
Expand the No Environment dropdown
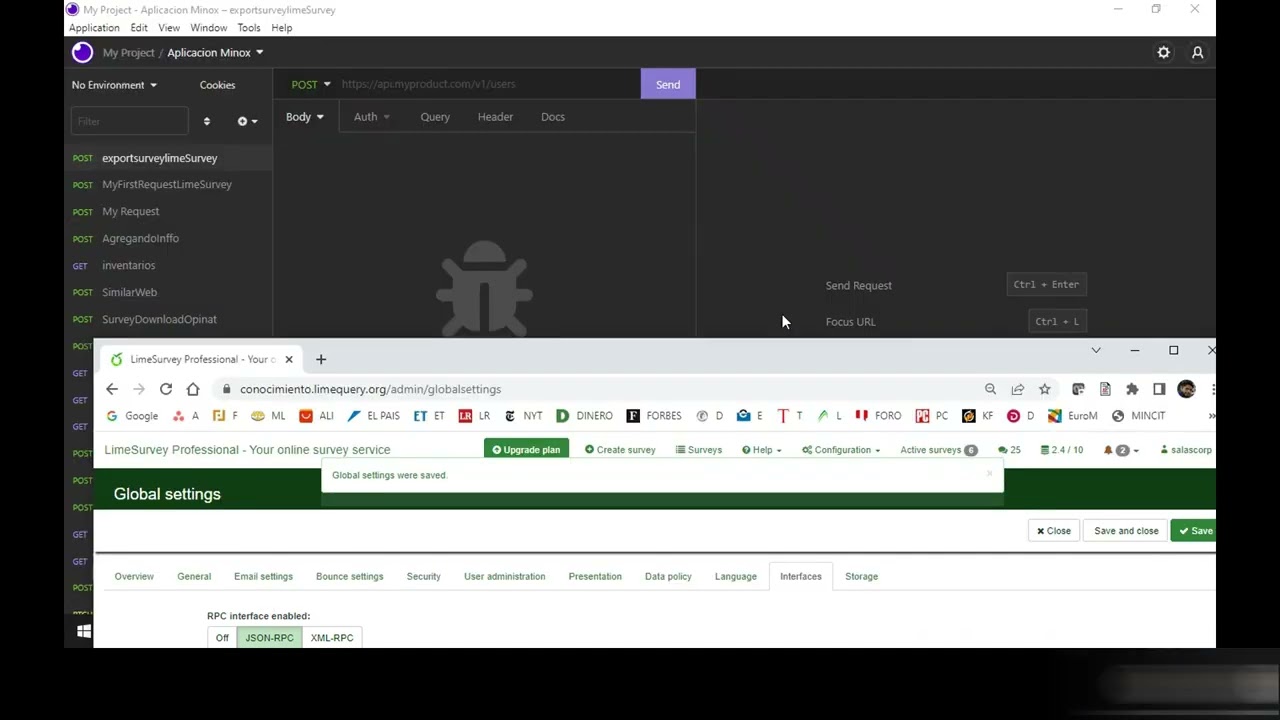click(114, 85)
